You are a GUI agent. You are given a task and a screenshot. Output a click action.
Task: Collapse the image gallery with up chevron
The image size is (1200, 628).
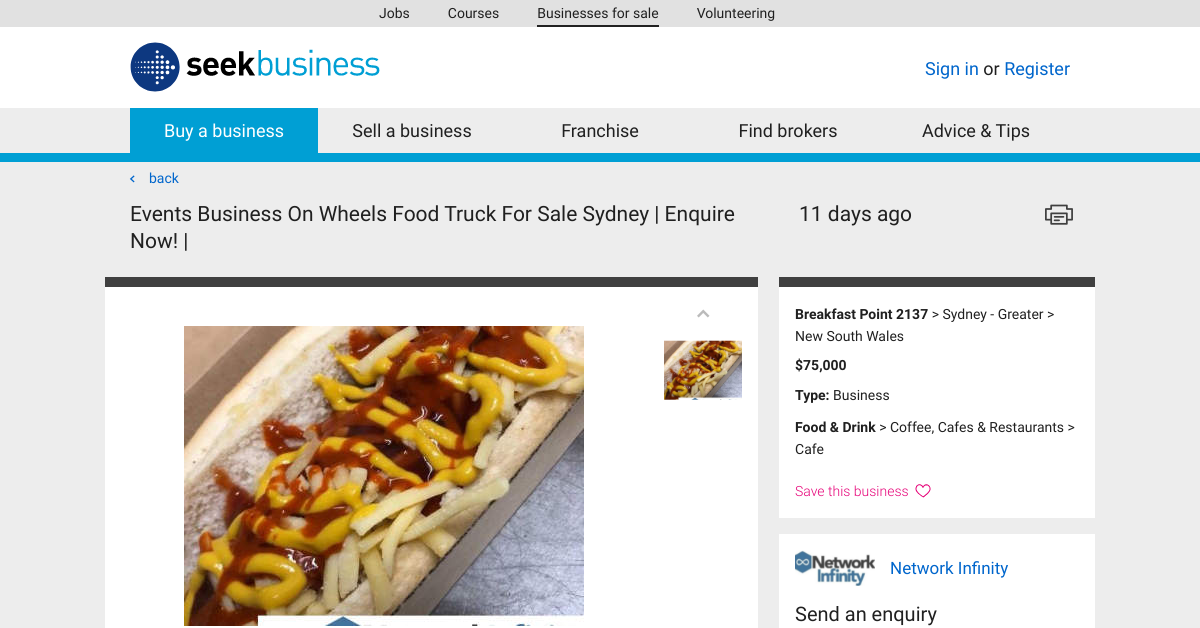(703, 313)
